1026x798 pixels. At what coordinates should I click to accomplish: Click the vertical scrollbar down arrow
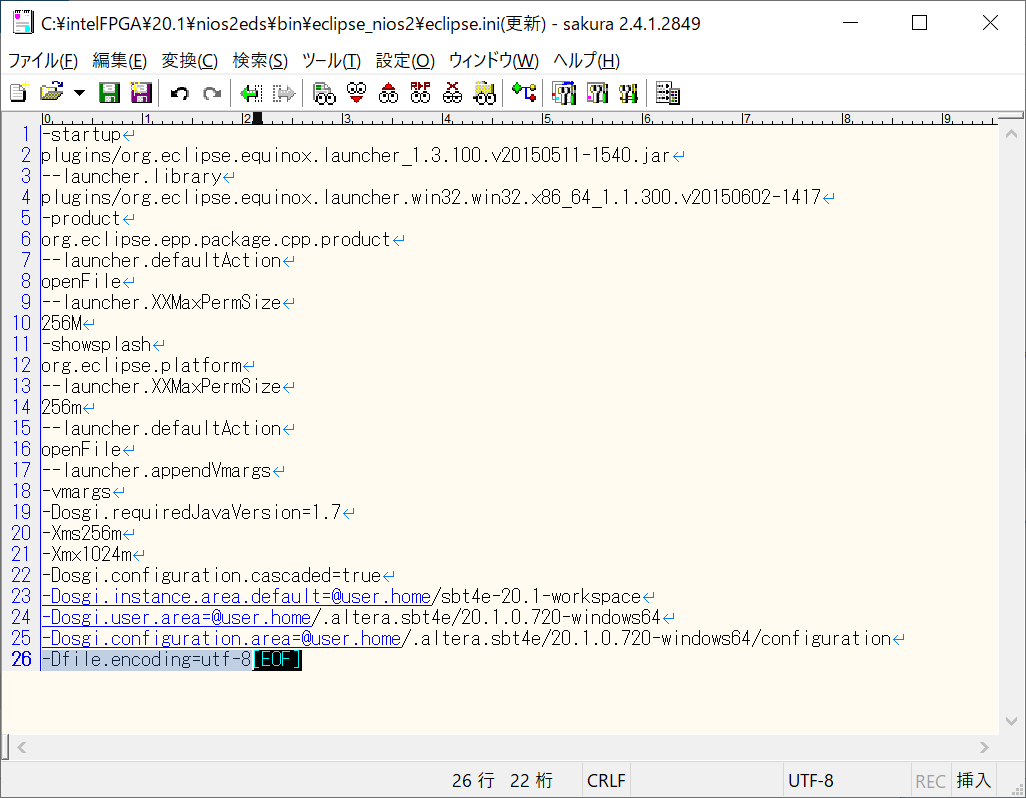click(x=1011, y=721)
